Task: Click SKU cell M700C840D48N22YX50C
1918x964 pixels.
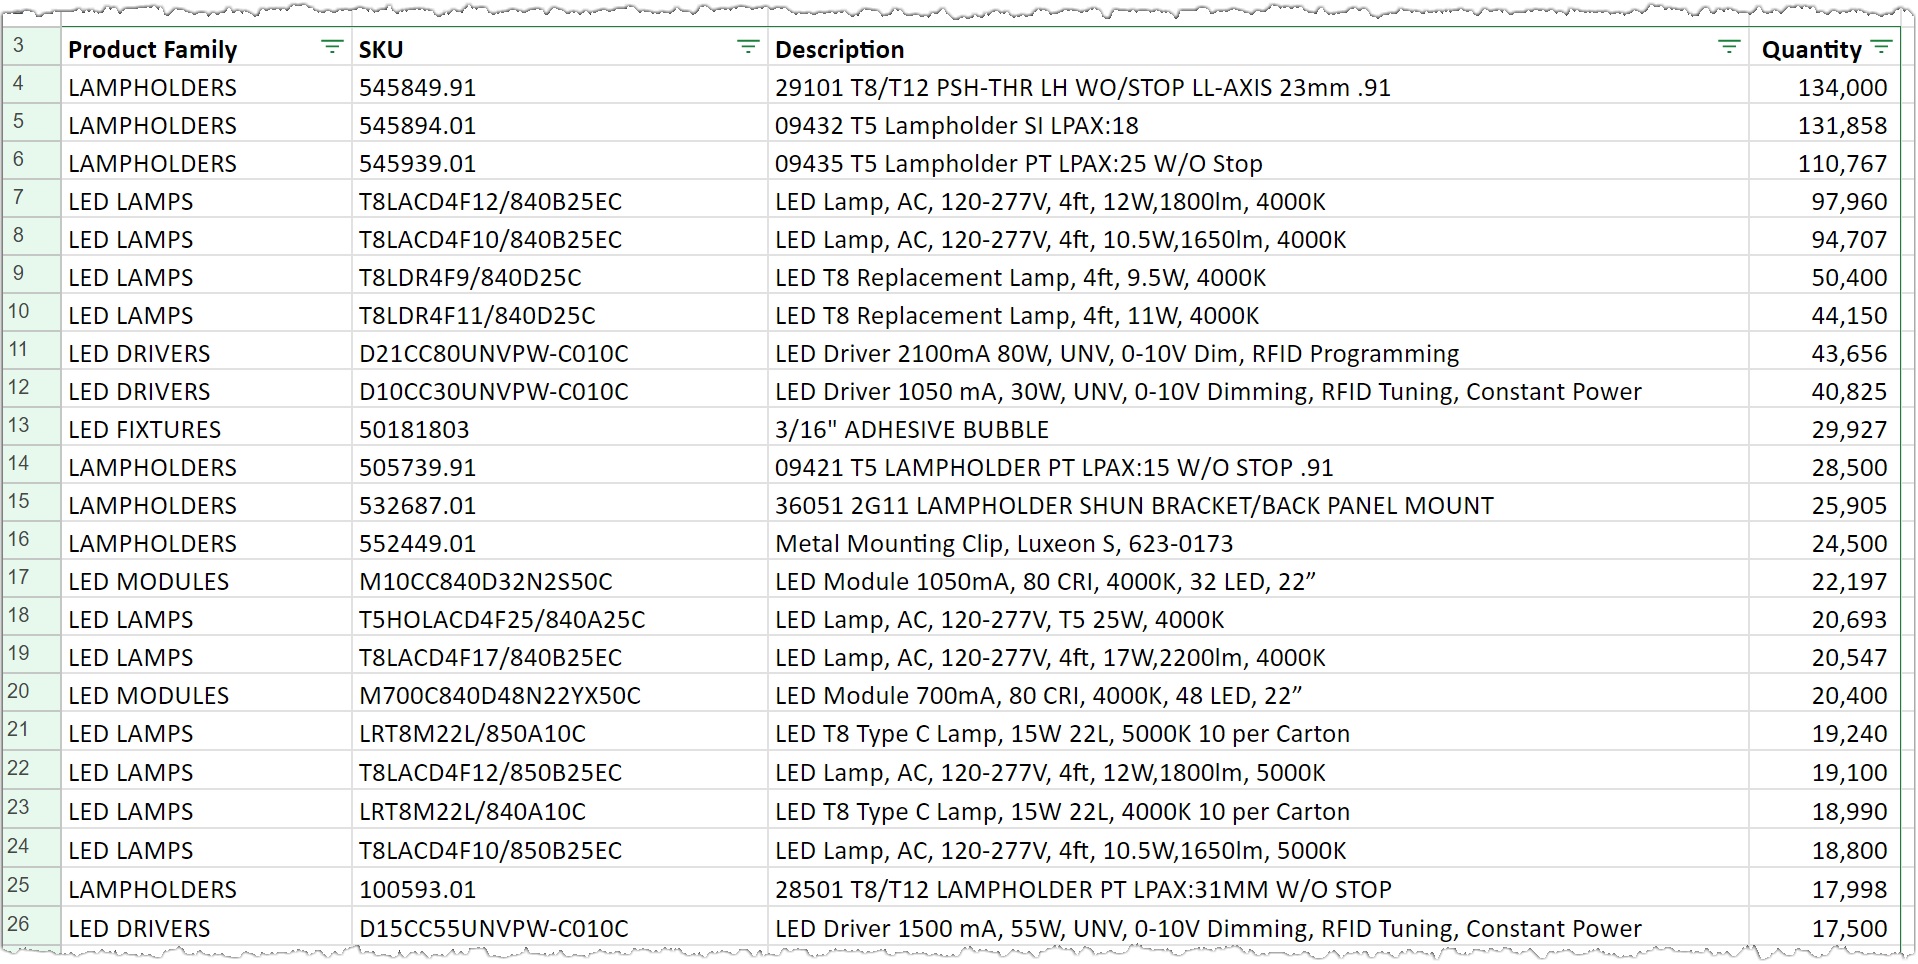Action: click(x=499, y=696)
